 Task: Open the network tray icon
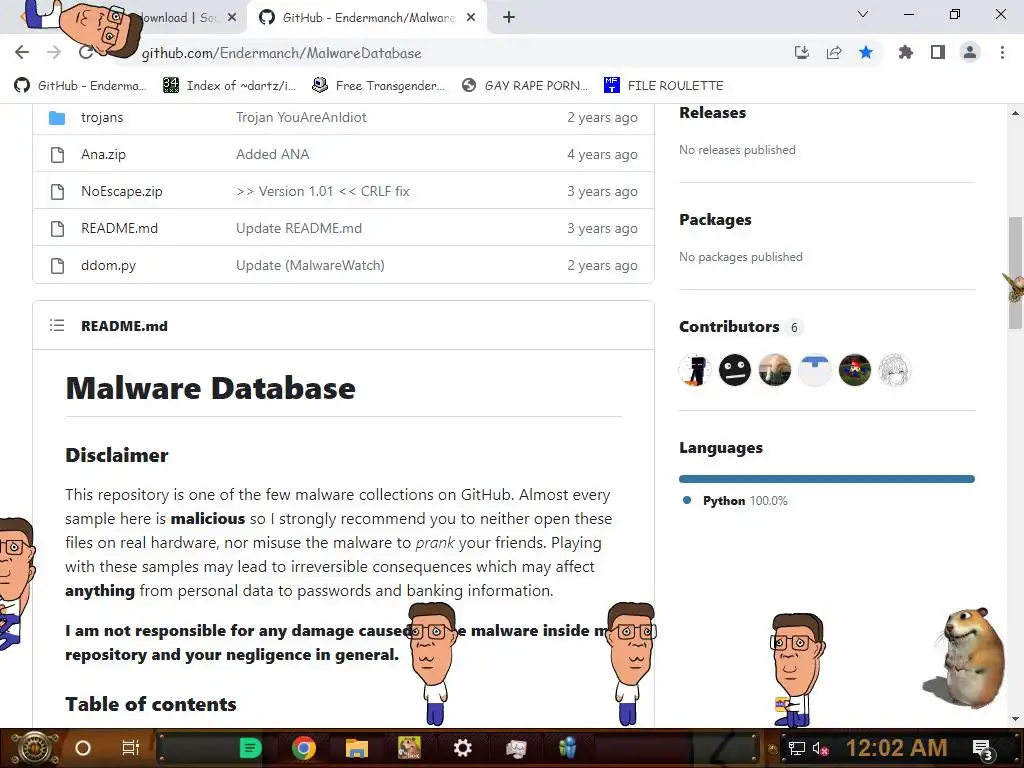point(796,748)
